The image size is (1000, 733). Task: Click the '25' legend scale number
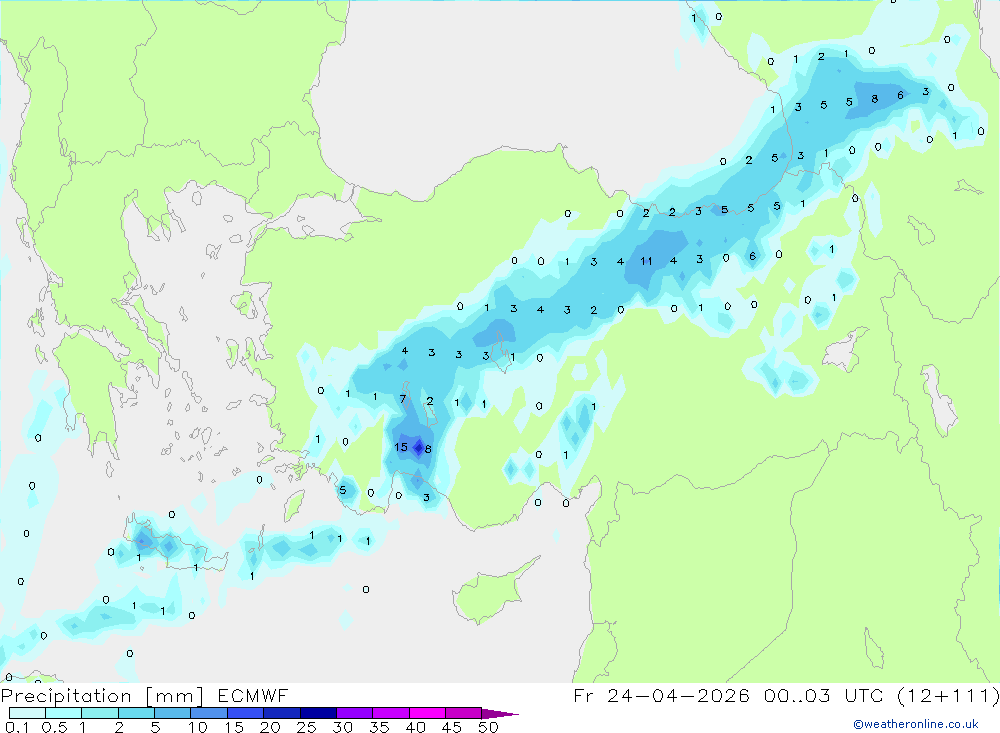click(307, 727)
